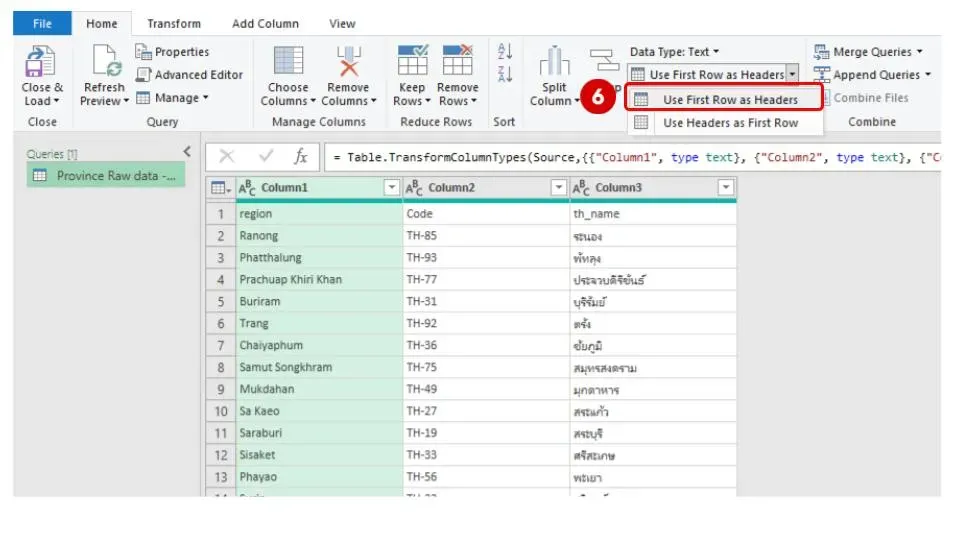
Task: Select the cell containing TH-19
Action: point(486,433)
